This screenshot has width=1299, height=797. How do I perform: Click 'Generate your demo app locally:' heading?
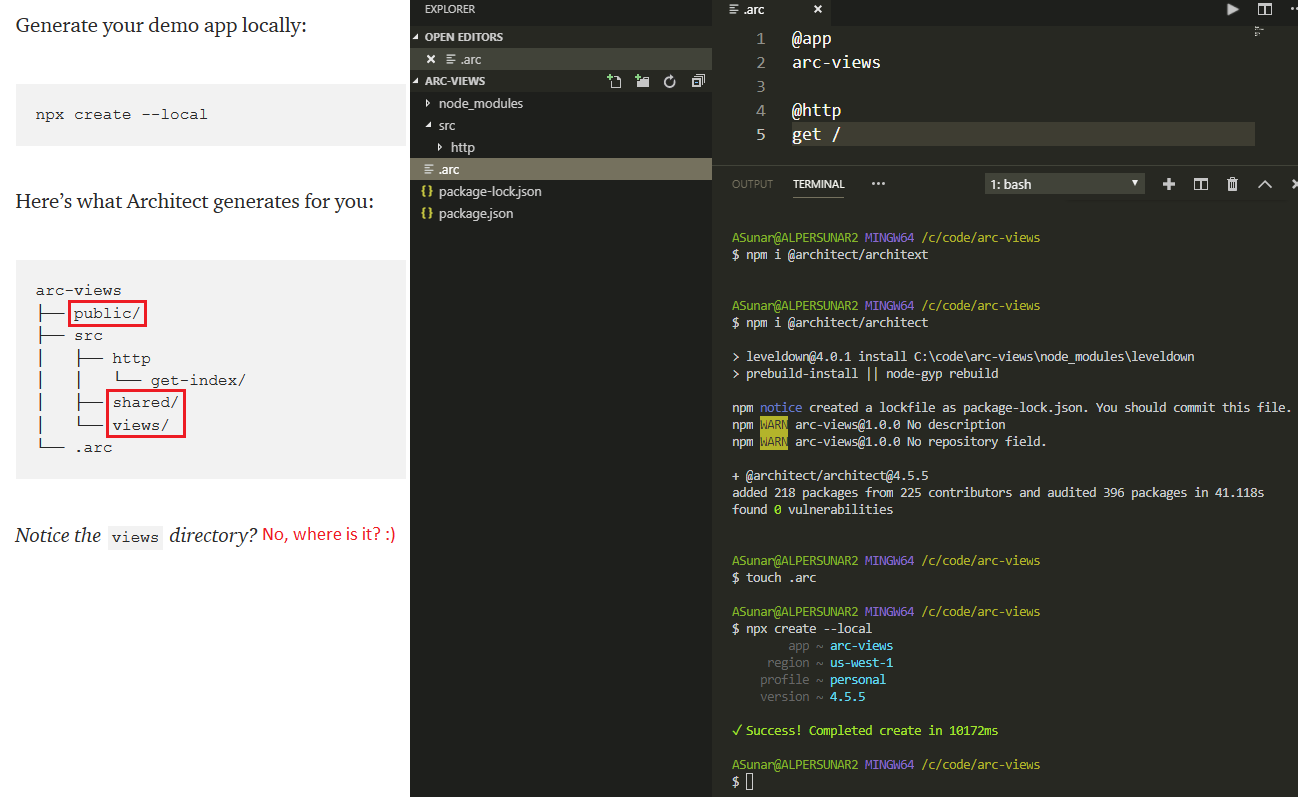[161, 26]
